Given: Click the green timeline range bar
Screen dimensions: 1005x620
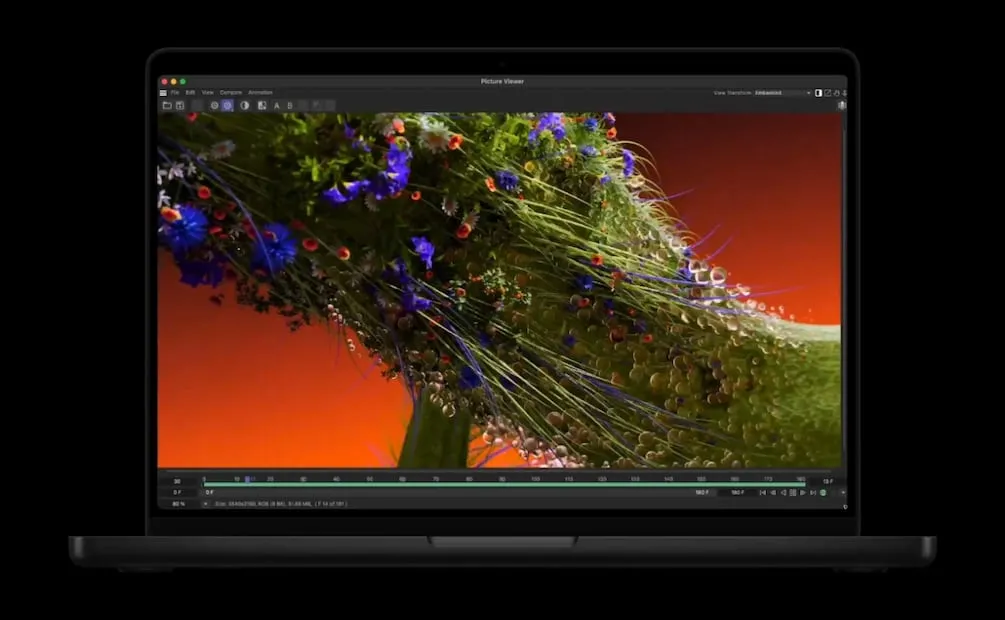Looking at the screenshot, I should coord(504,485).
